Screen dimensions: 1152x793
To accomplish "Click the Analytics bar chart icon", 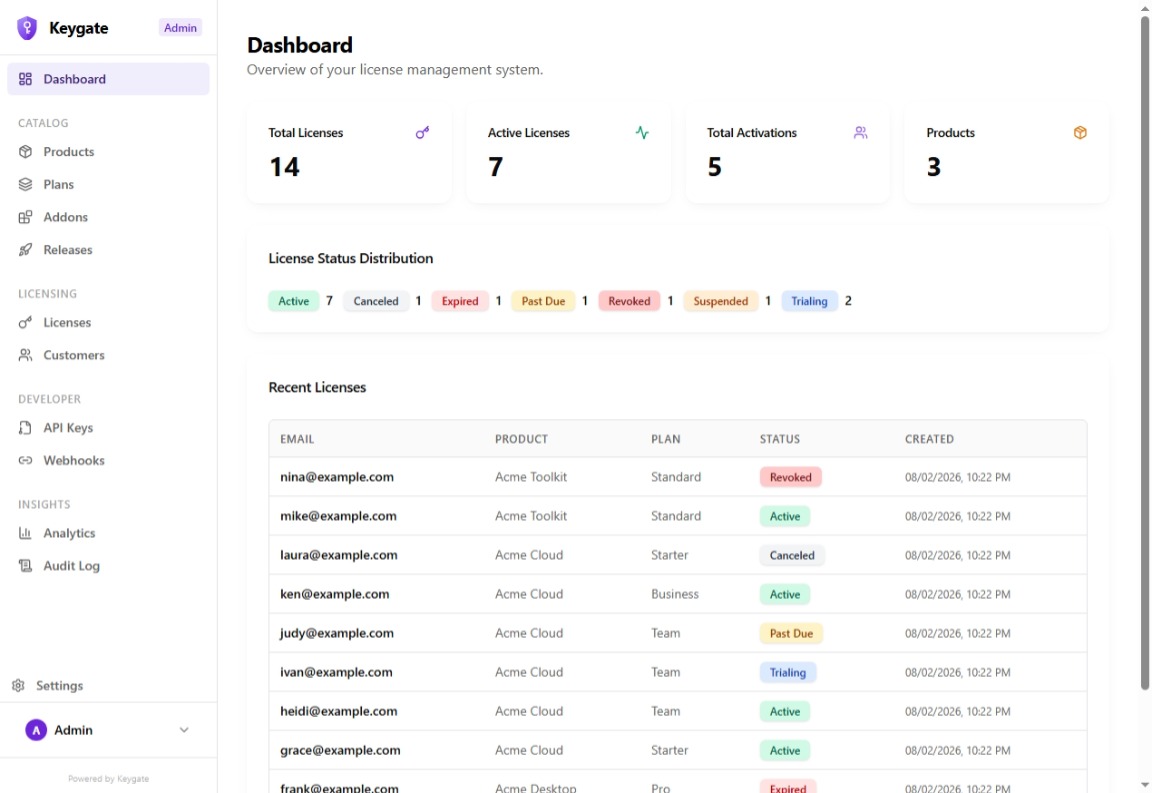I will [25, 533].
